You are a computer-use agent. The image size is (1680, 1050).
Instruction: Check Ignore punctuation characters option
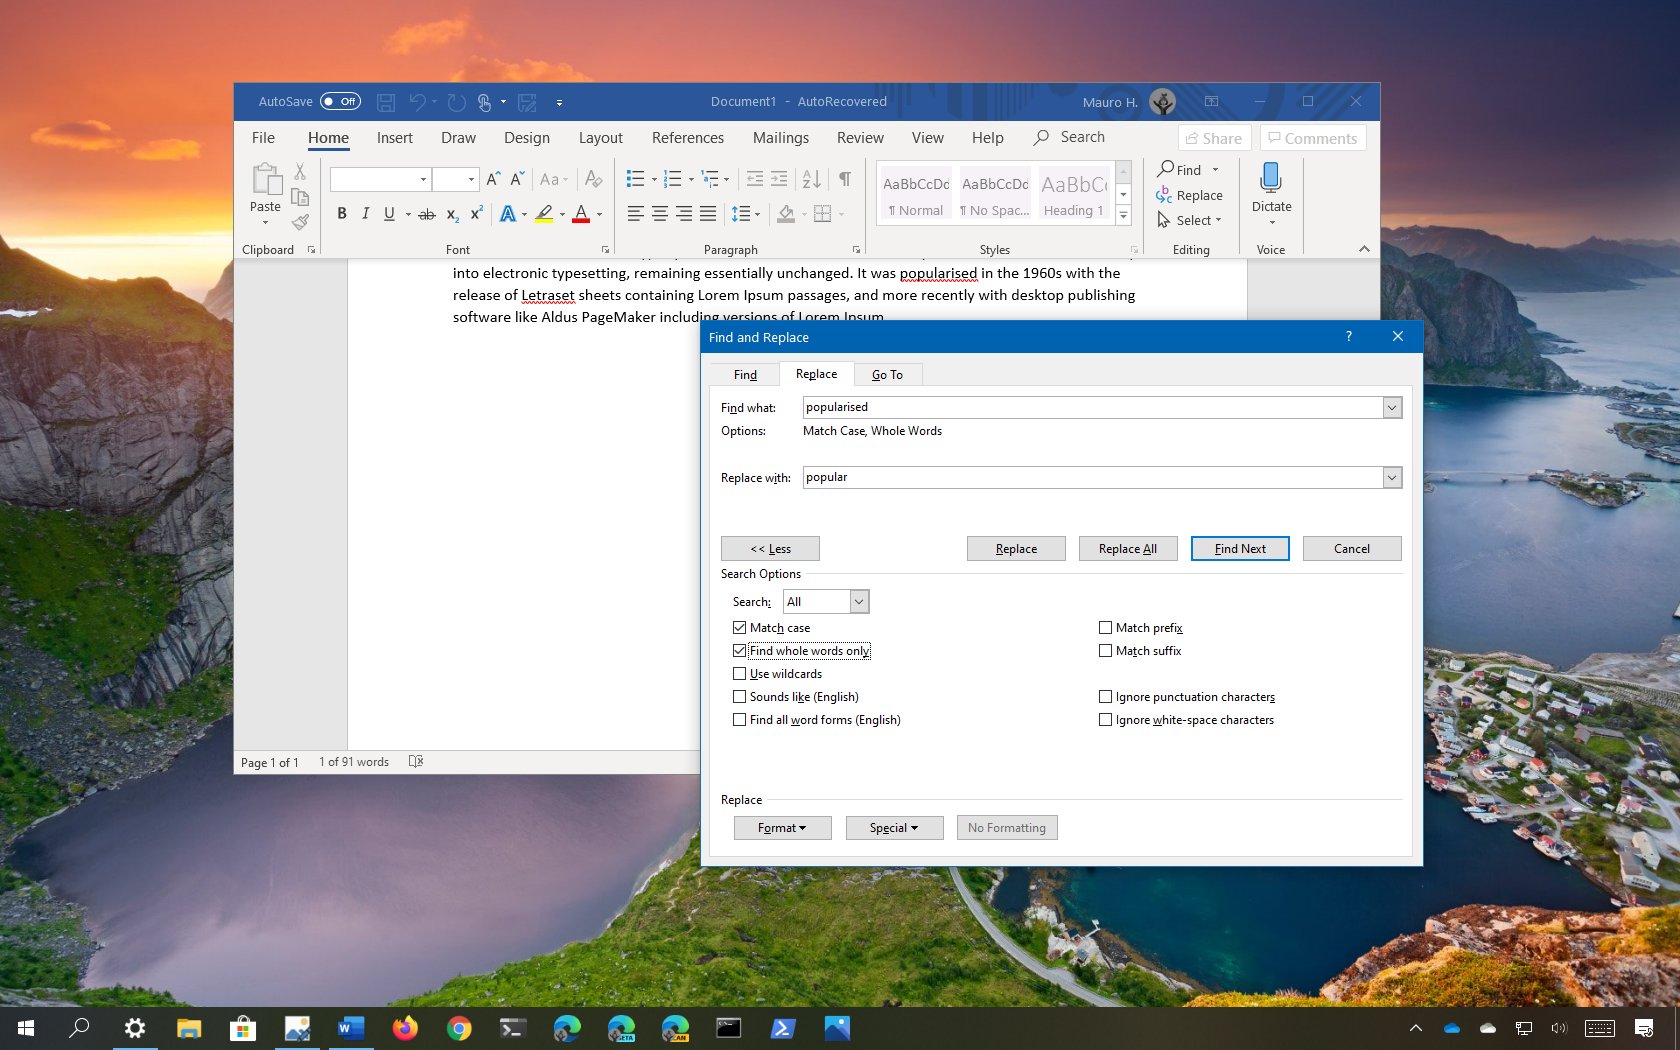coord(1105,697)
